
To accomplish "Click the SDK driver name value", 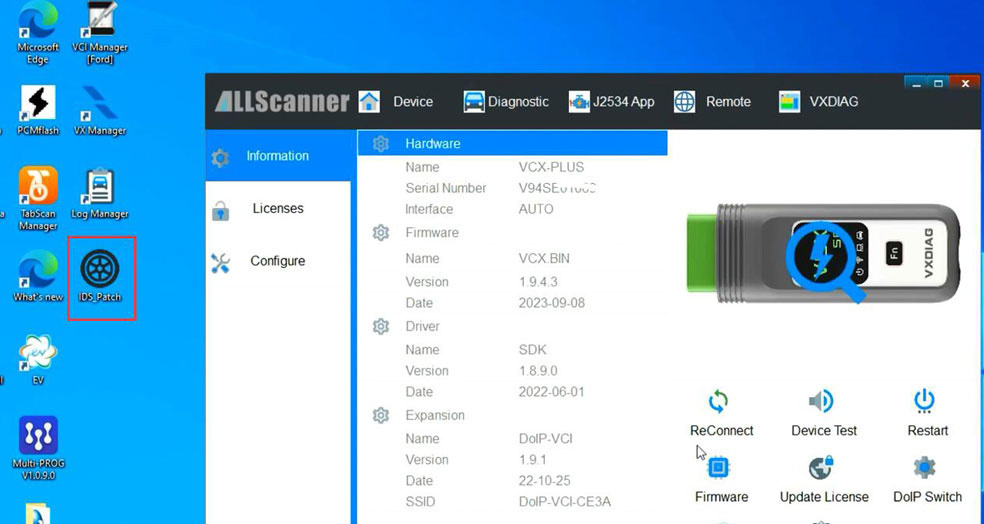I will click(x=532, y=350).
